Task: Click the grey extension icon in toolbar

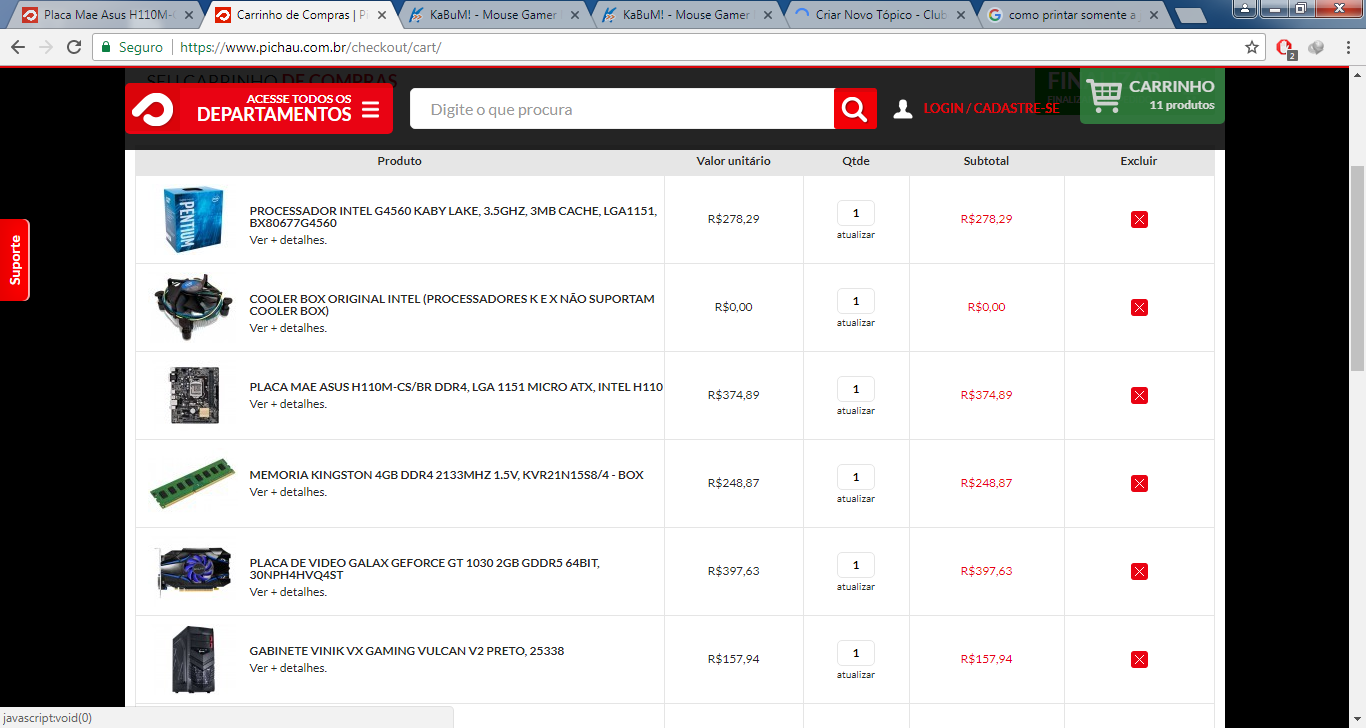Action: click(x=1316, y=47)
